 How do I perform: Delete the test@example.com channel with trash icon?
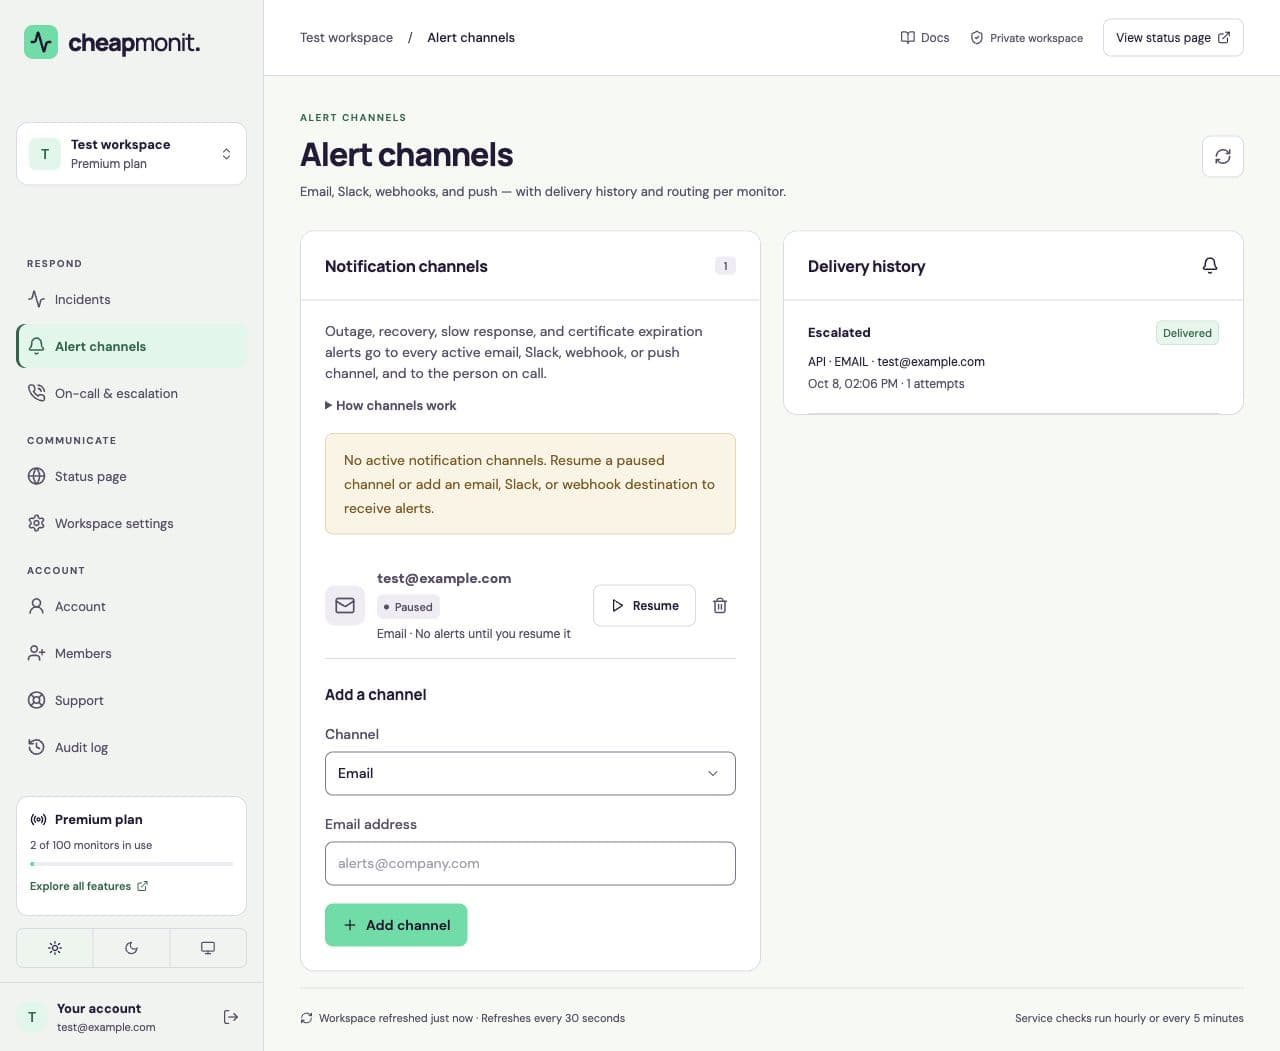pos(719,605)
